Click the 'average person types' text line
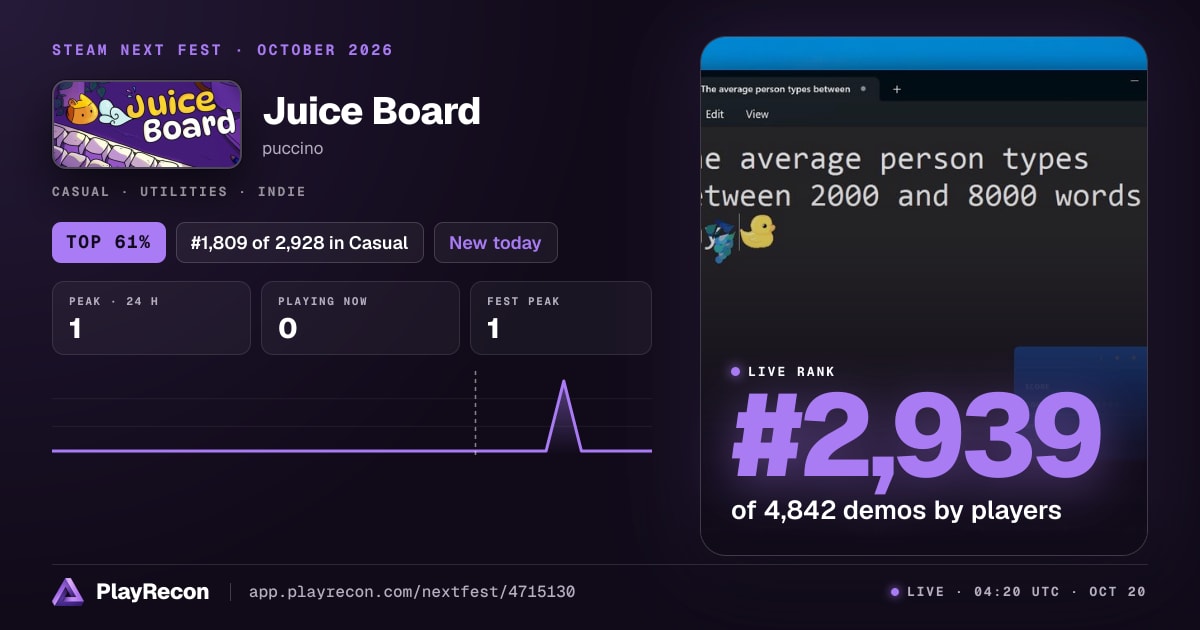 tap(895, 160)
